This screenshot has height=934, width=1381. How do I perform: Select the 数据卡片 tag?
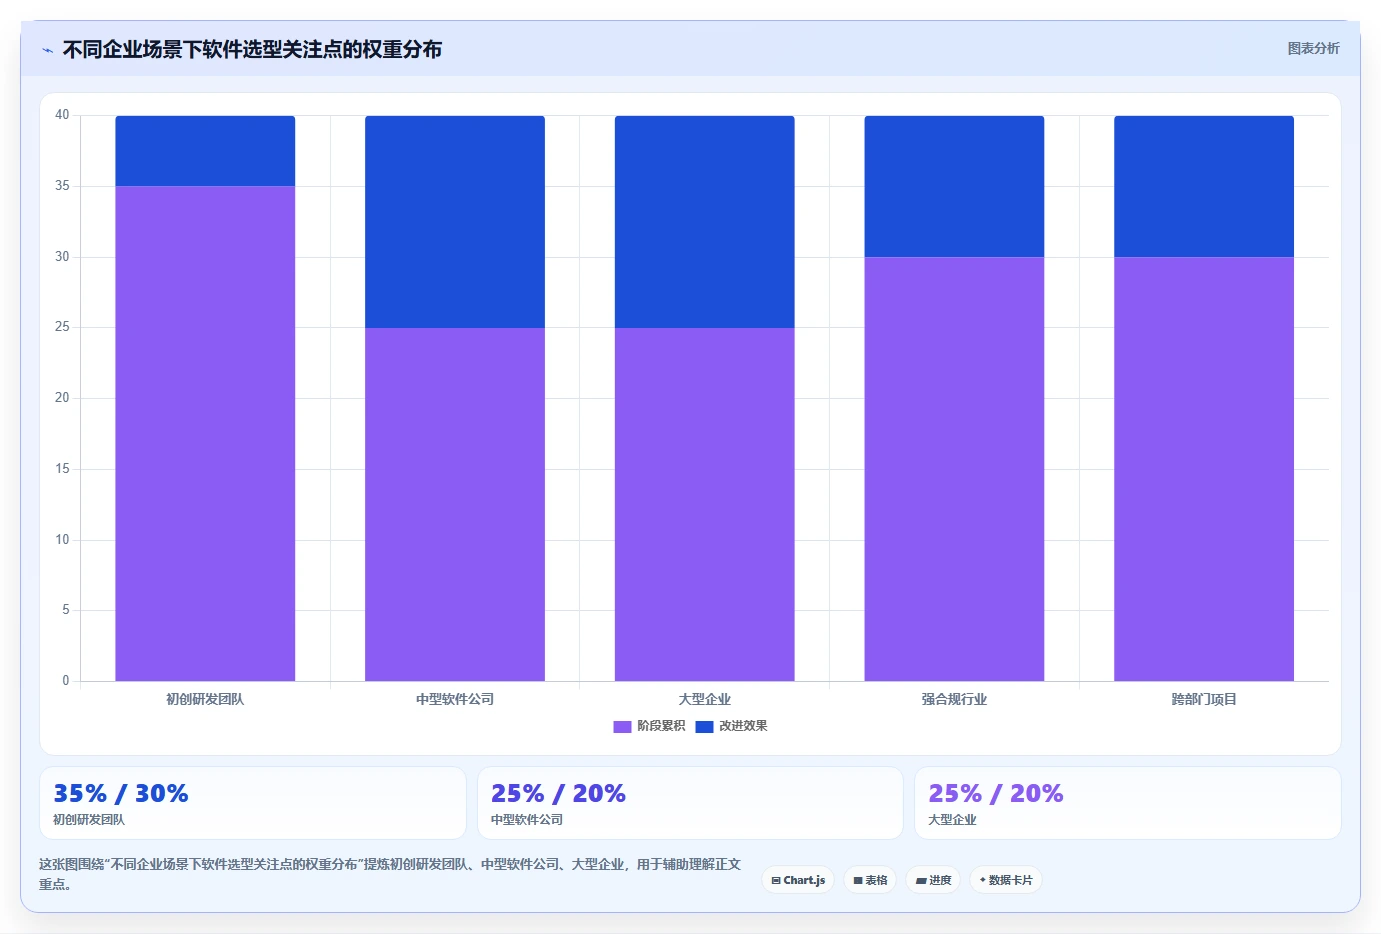click(1006, 880)
